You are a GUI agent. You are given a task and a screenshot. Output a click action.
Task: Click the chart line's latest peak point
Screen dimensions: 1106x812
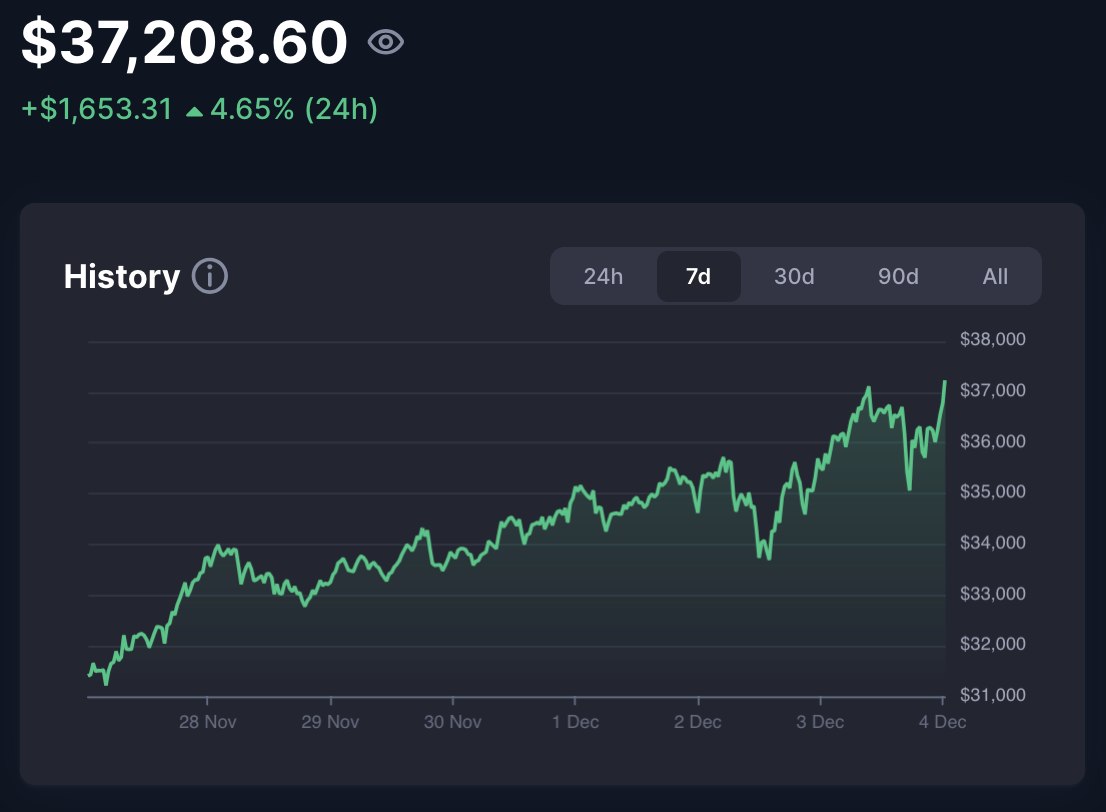tap(944, 382)
